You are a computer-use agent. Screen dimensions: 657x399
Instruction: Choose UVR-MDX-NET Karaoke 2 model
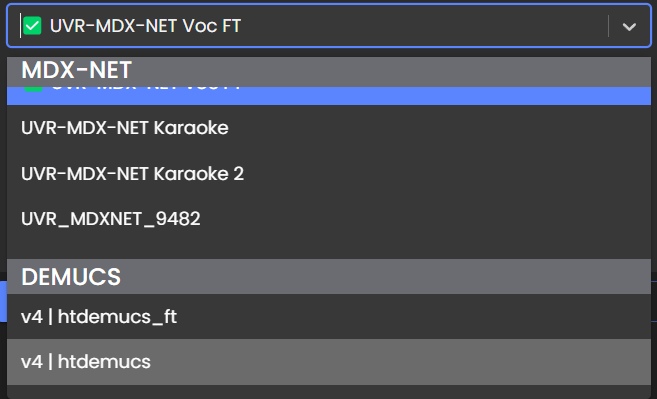(x=329, y=174)
